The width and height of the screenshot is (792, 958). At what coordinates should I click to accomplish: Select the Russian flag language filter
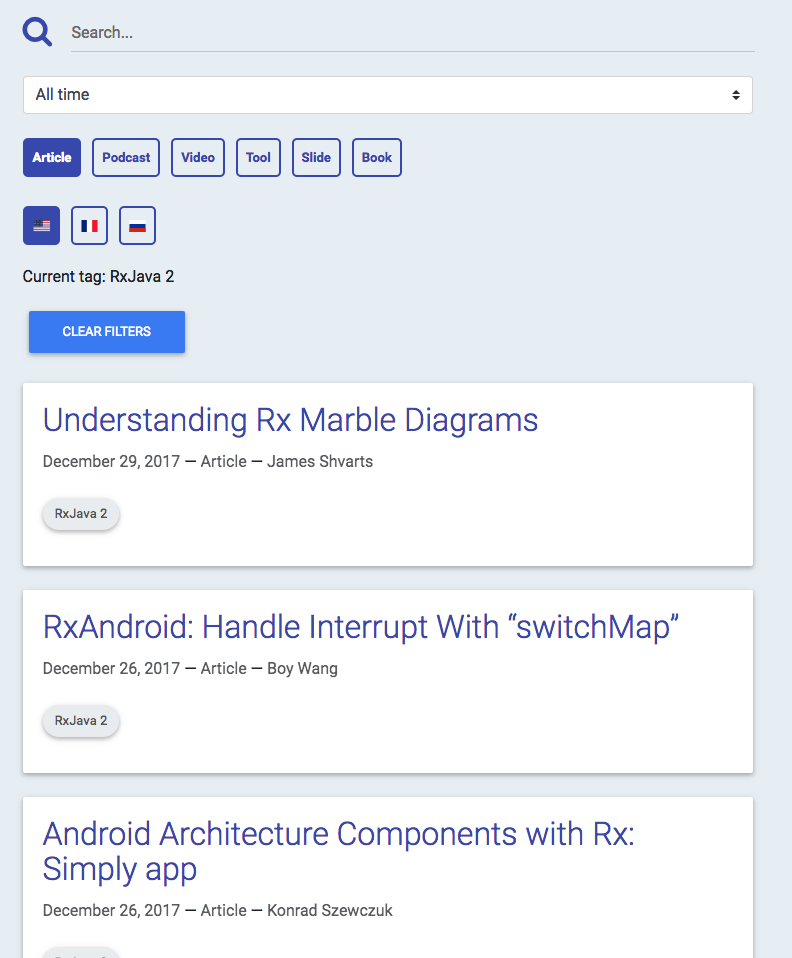tap(137, 225)
